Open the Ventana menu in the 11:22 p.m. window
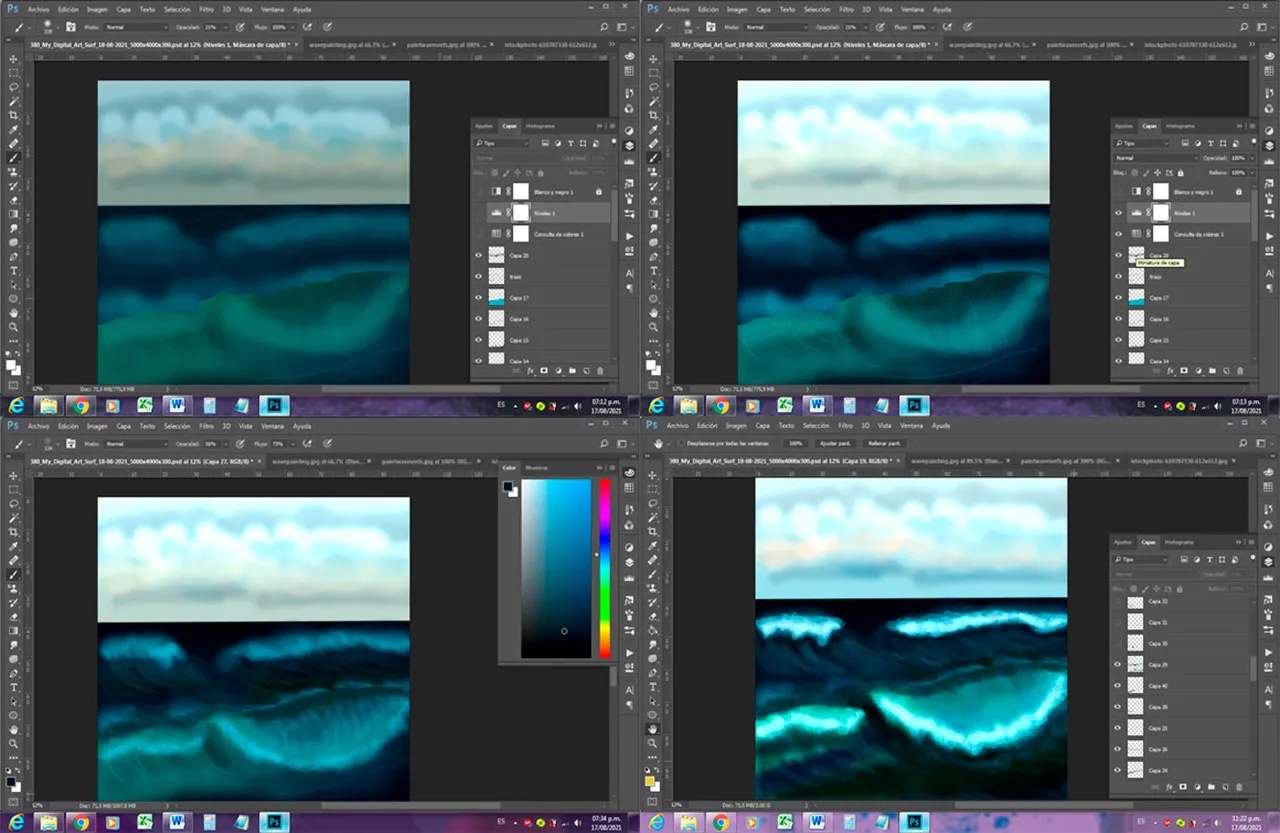The height and width of the screenshot is (833, 1280). (x=911, y=426)
